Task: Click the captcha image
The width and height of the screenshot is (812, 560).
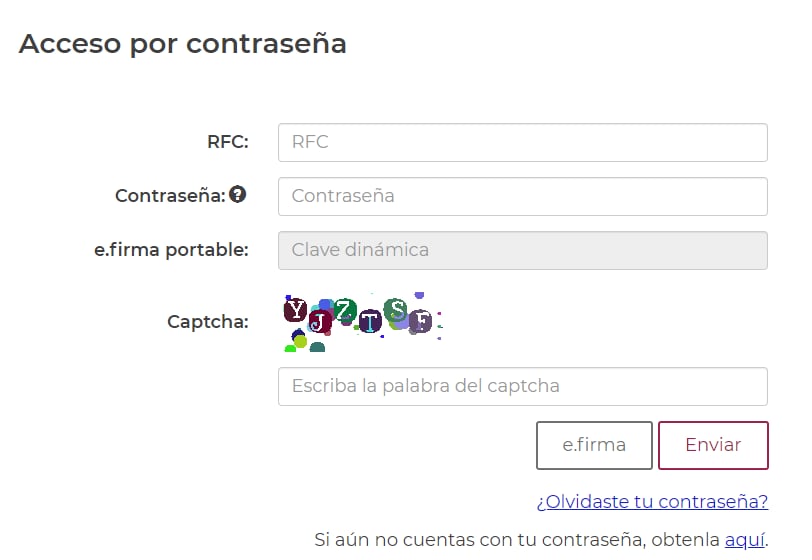Action: click(362, 322)
